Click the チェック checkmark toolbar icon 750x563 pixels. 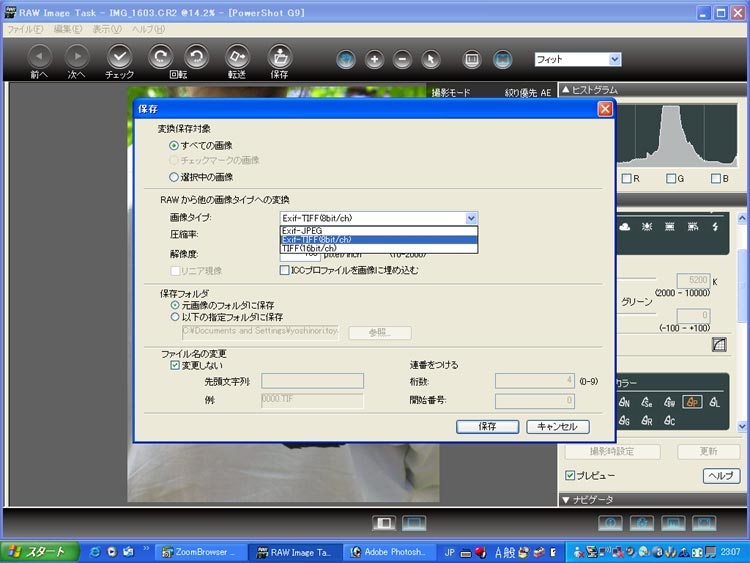tap(120, 57)
